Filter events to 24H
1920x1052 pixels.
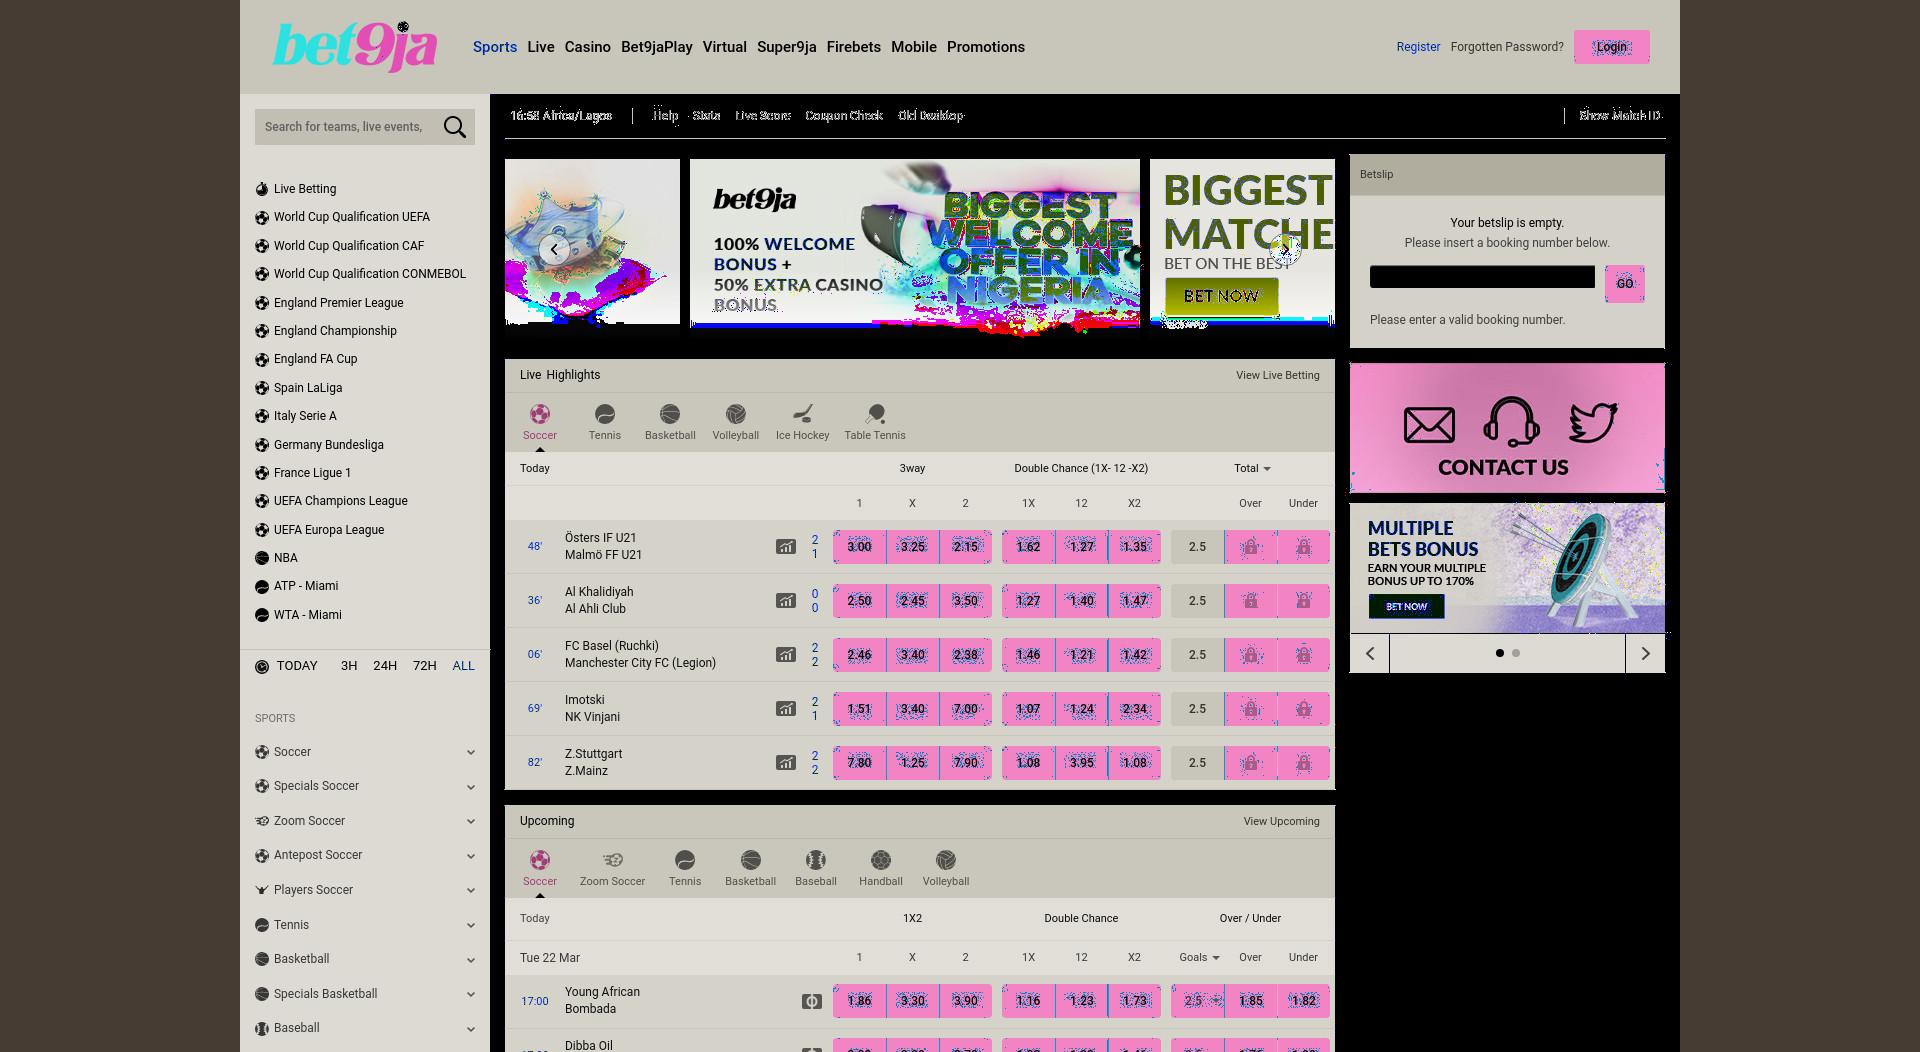click(x=385, y=666)
